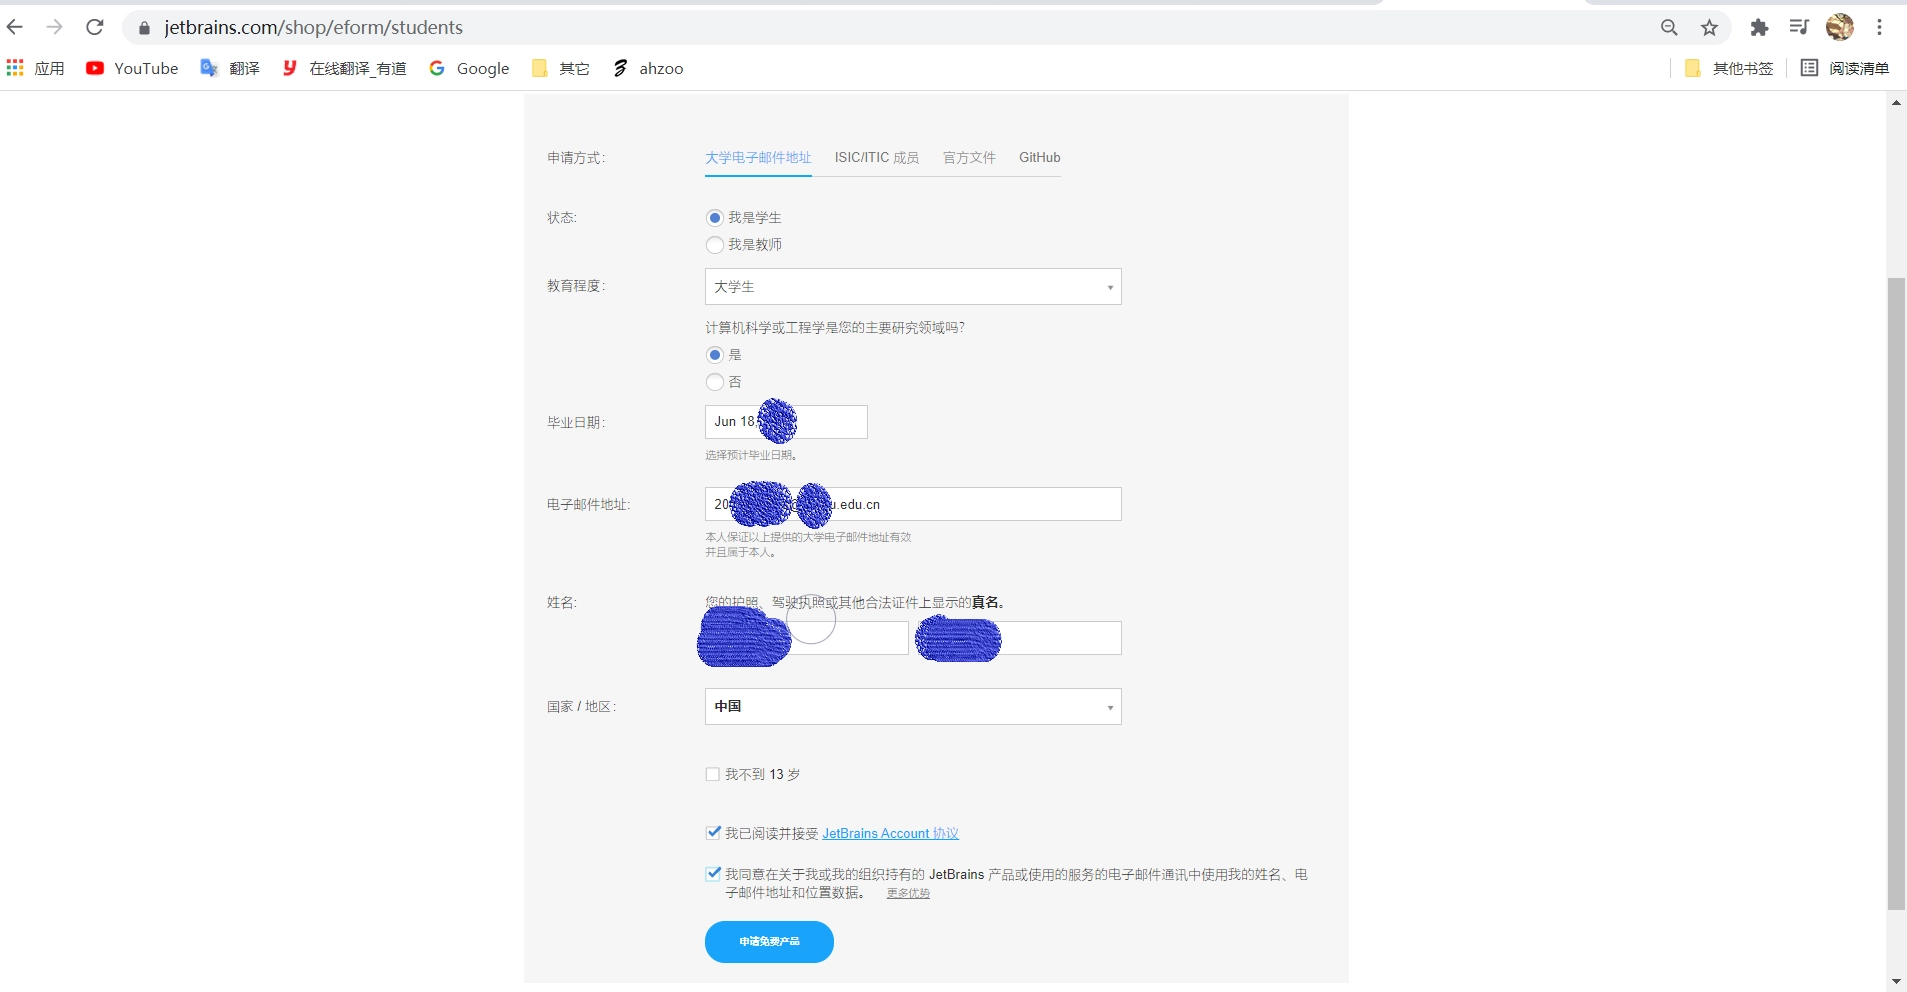Open the Google apps grid on bookmarks bar
Image resolution: width=1907 pixels, height=992 pixels.
pos(15,67)
